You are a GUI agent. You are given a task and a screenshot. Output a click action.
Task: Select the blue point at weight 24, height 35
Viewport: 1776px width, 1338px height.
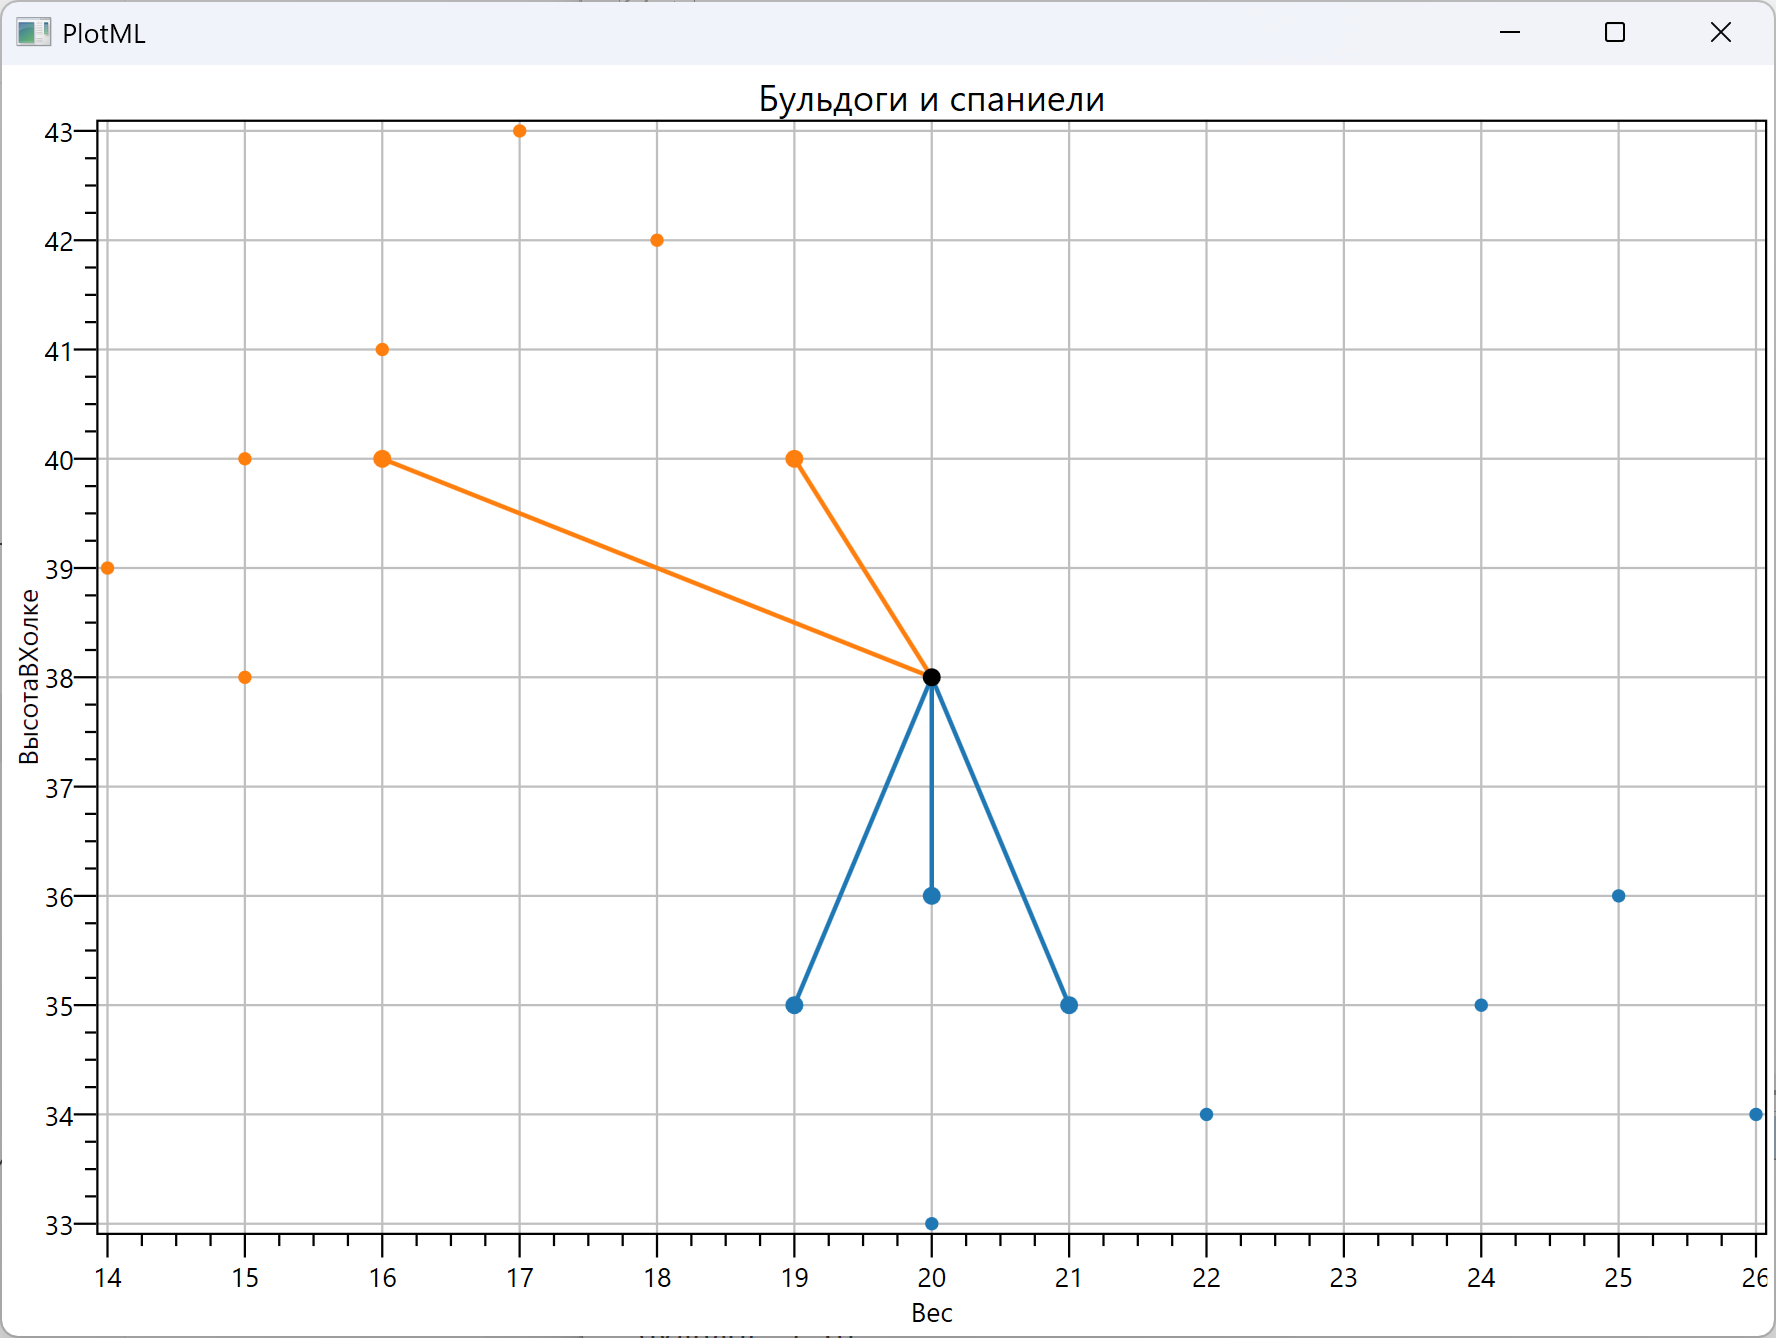1481,1005
